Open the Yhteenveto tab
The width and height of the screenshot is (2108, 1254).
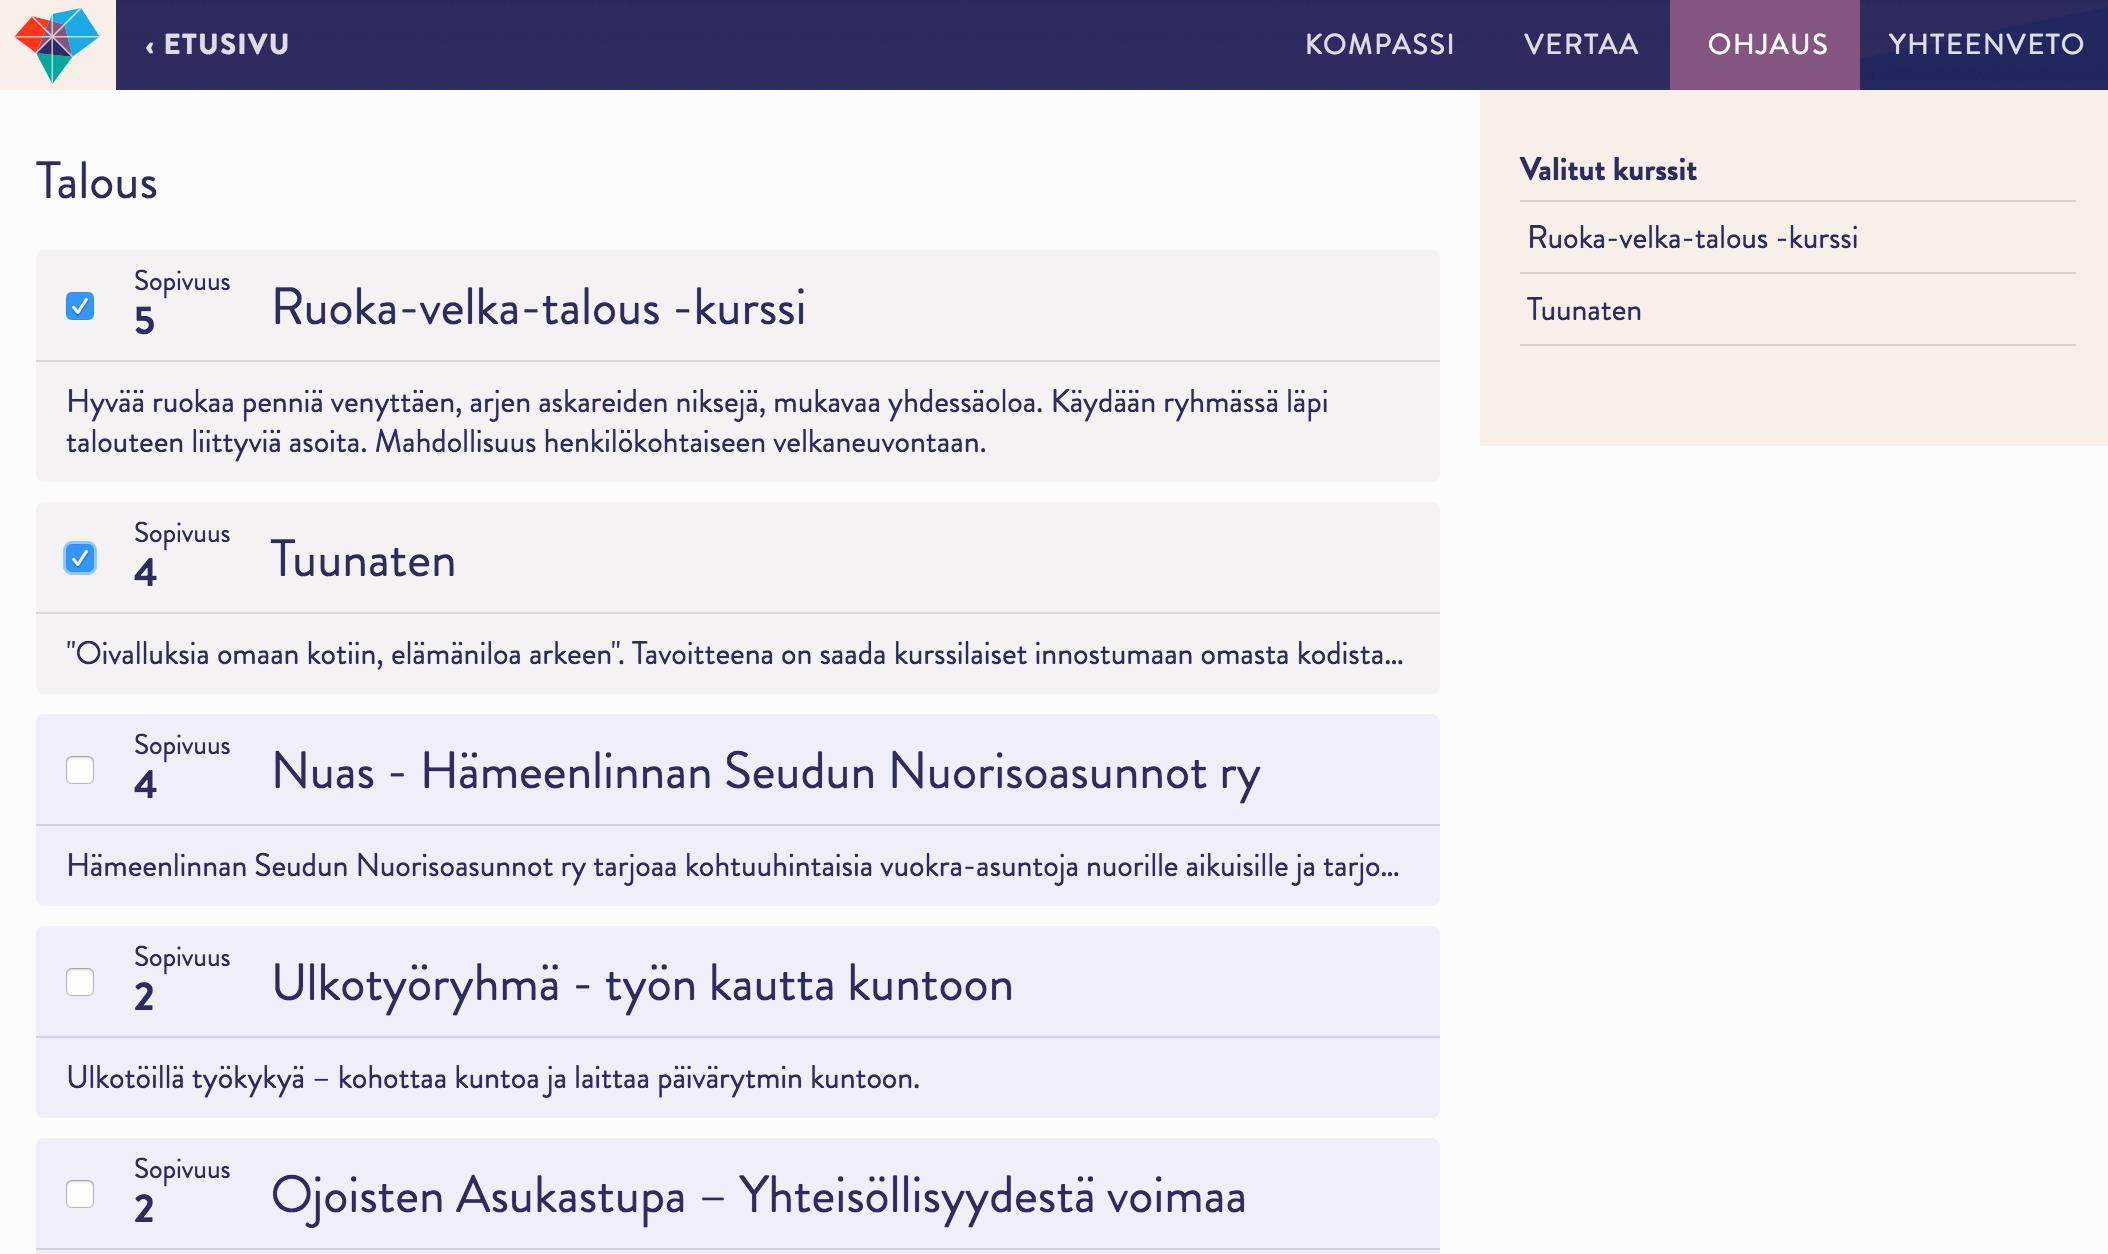[1985, 45]
